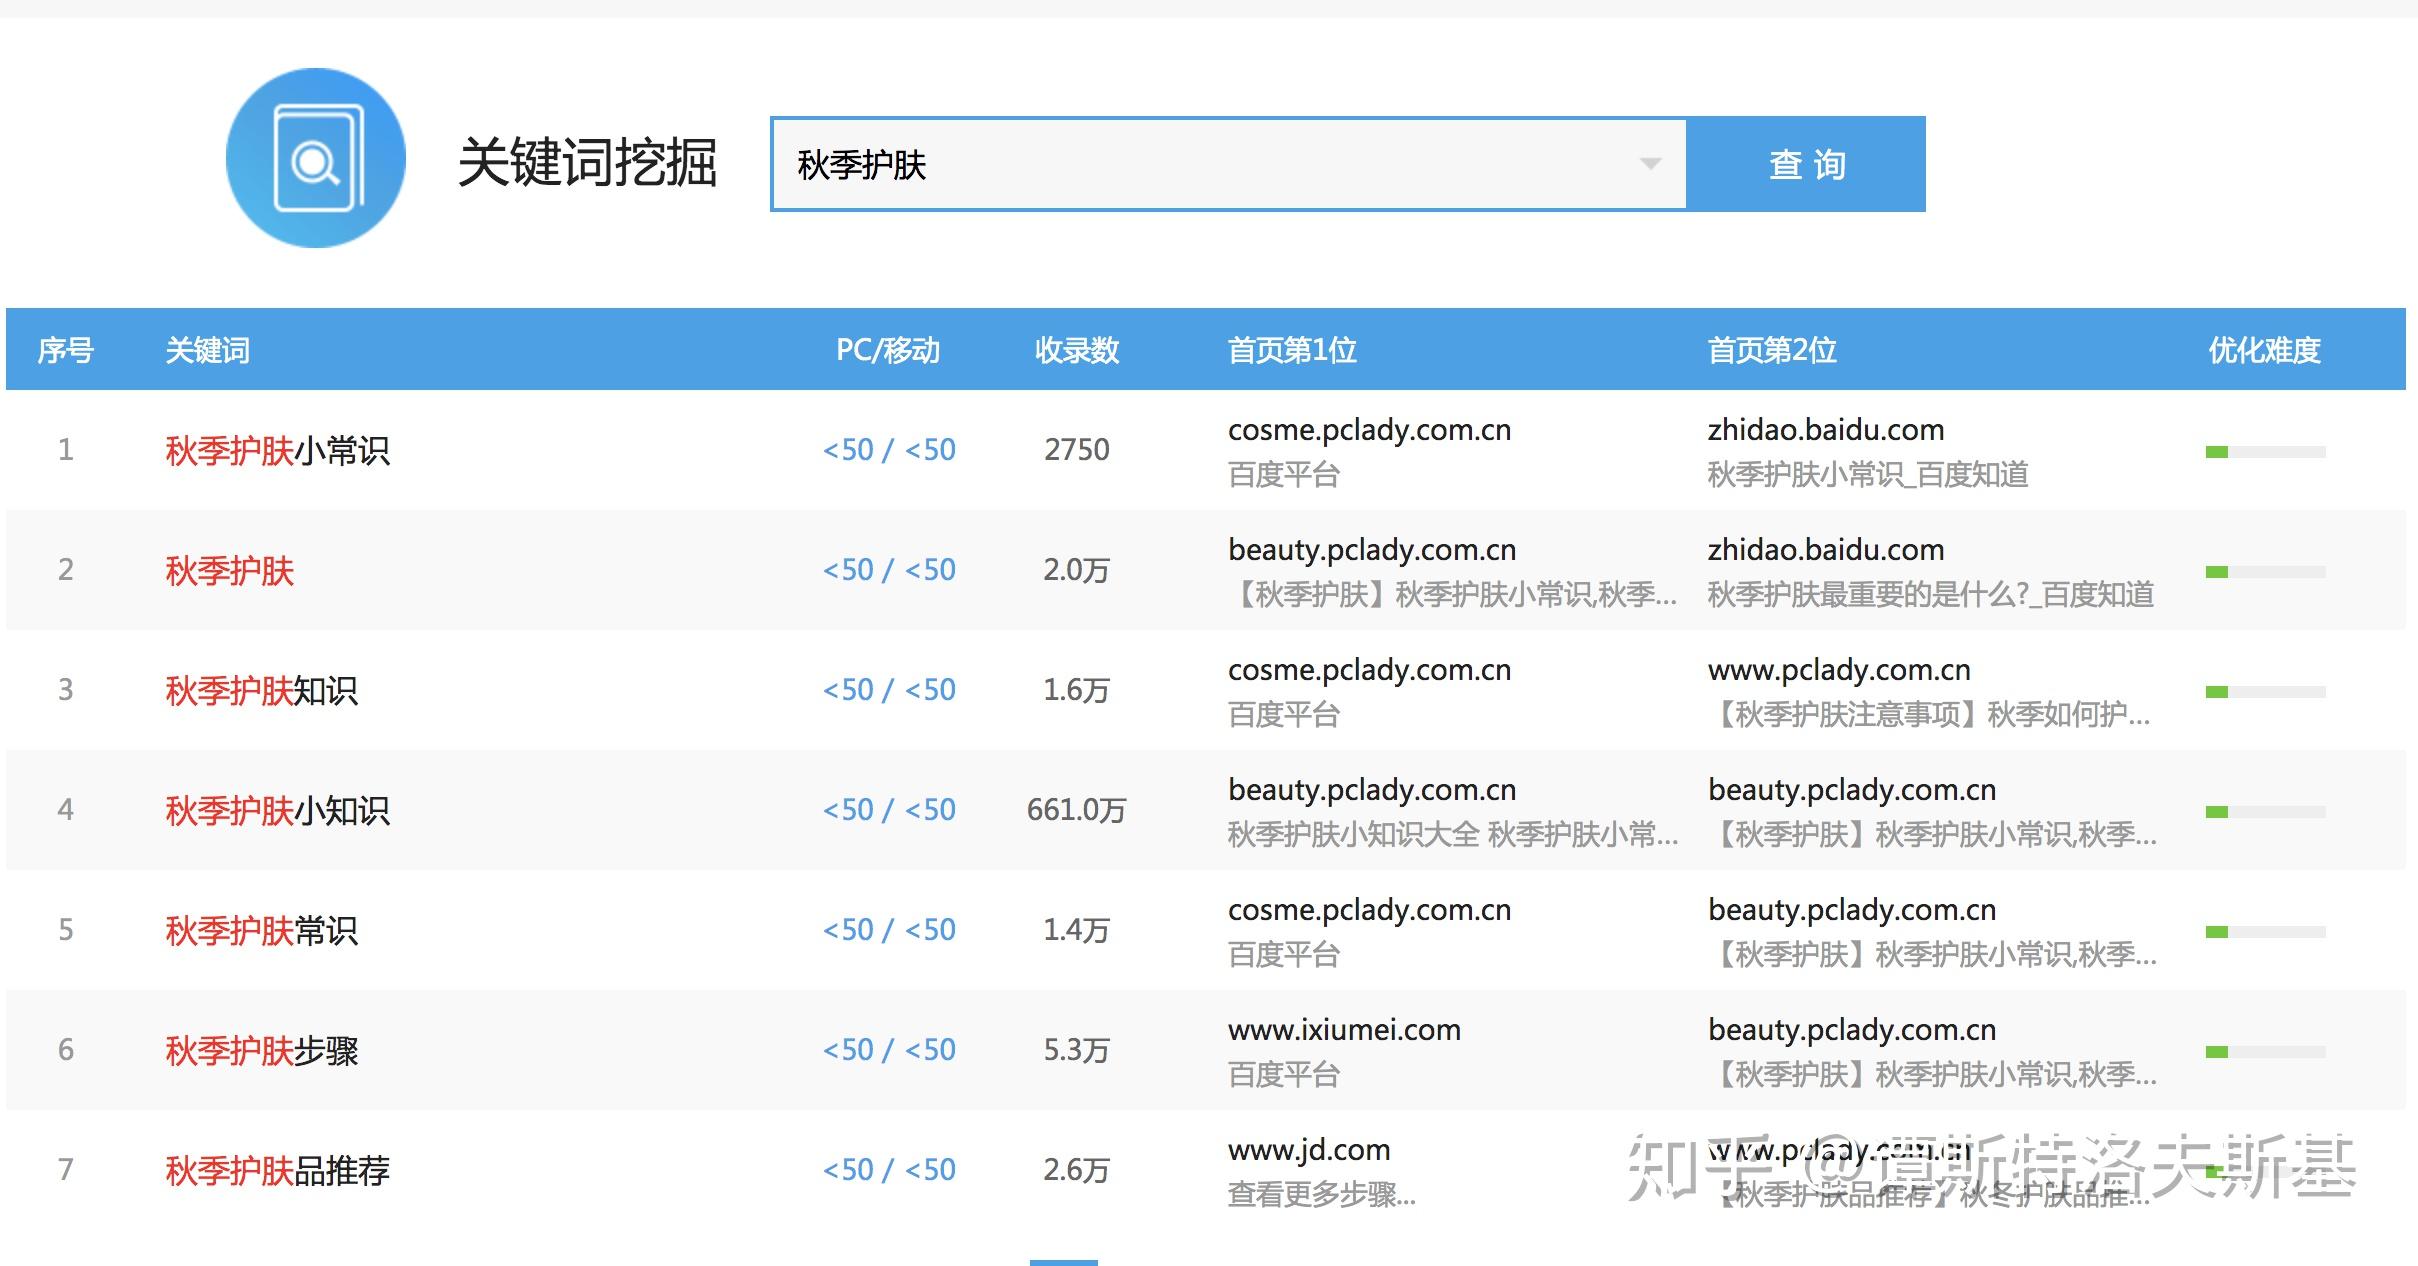Screen dimensions: 2418x1266
Task: Click PC/mobile value for 秋季护肤步骤 row
Action: [889, 1050]
